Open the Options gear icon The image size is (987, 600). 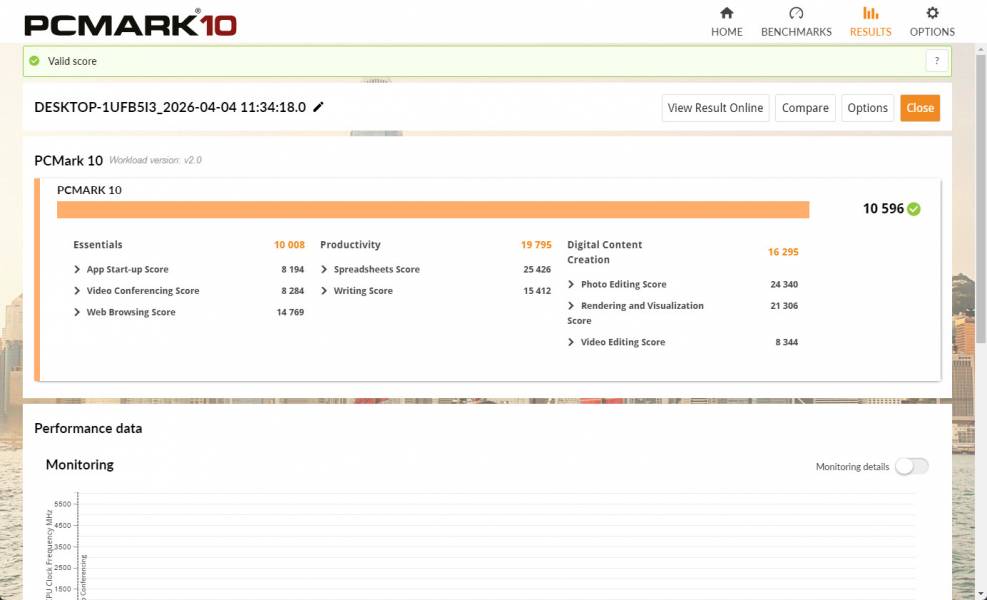932,14
